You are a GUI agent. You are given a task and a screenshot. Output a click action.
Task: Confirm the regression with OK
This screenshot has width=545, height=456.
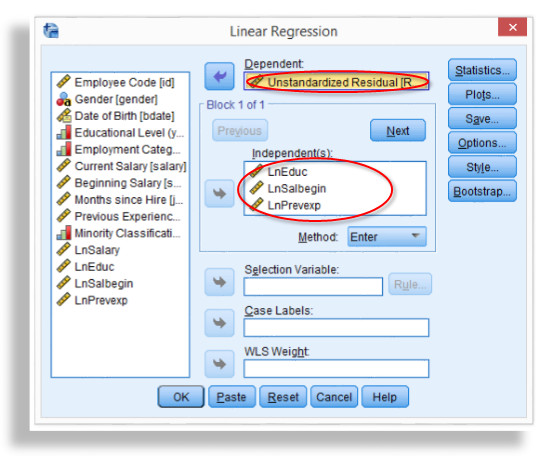coord(181,397)
